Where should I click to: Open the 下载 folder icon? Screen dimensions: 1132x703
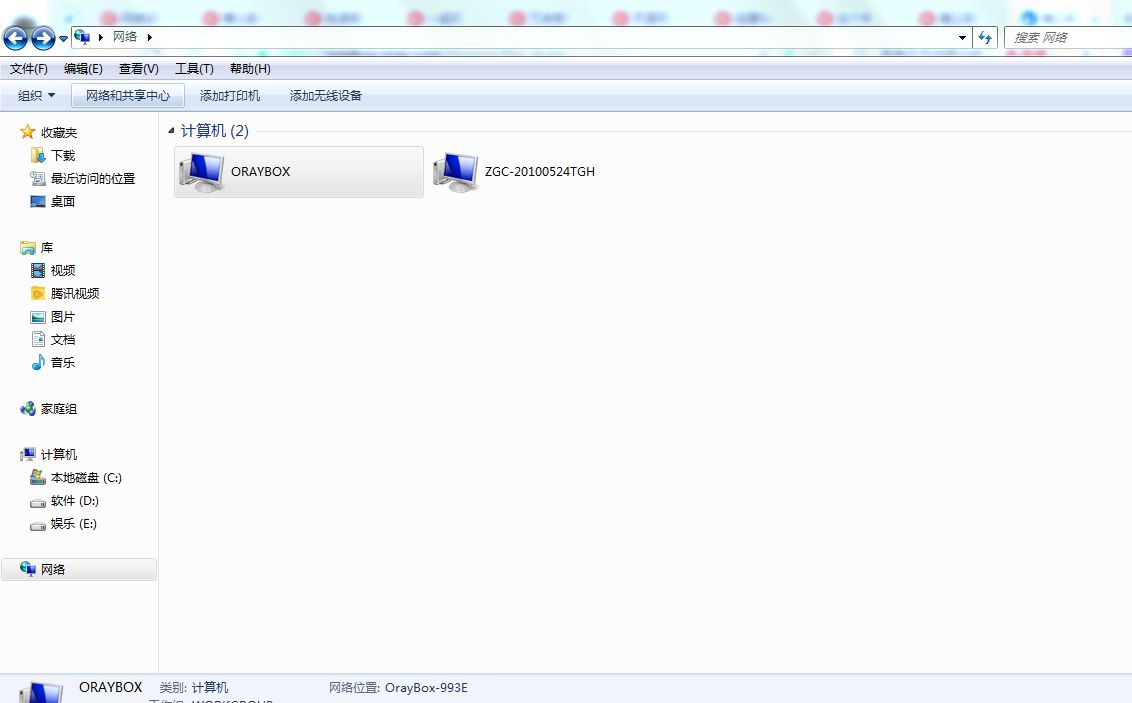tap(38, 155)
